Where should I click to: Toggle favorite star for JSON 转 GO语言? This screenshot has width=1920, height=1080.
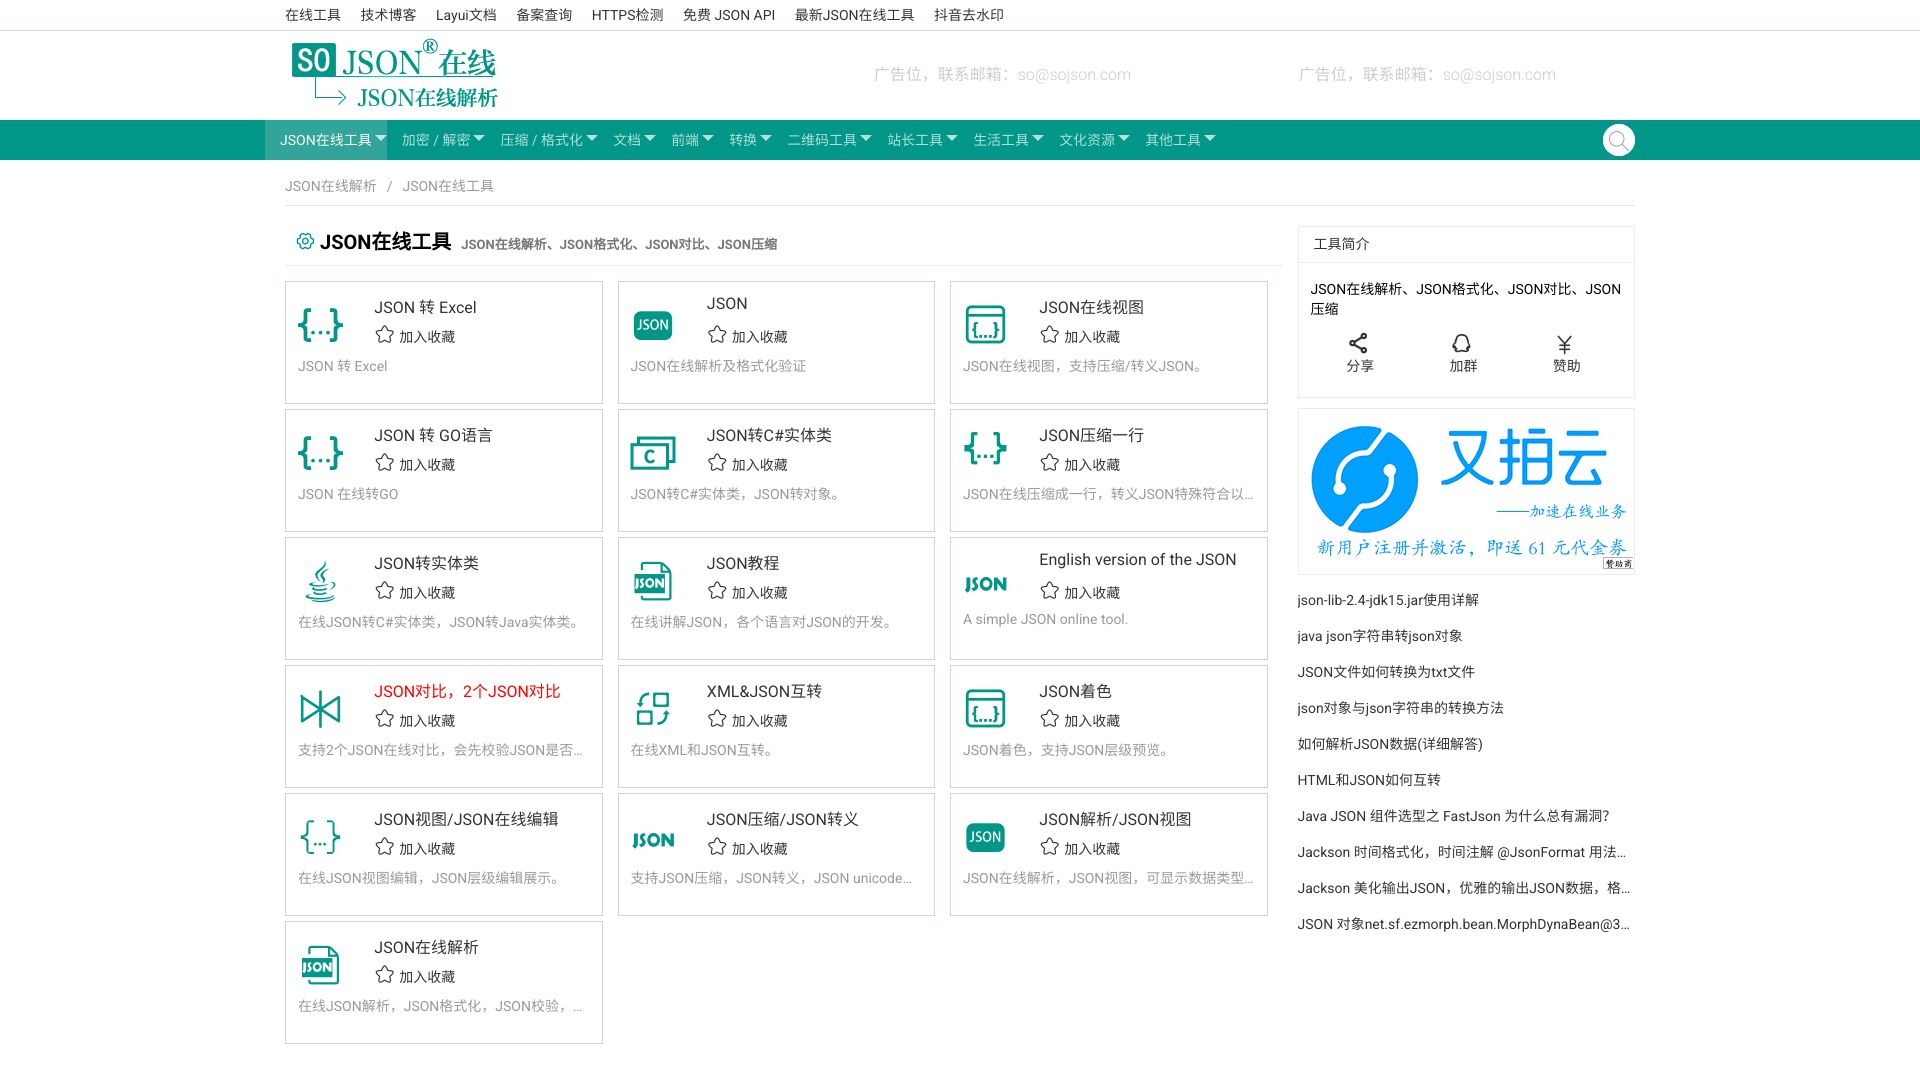pyautogui.click(x=384, y=463)
